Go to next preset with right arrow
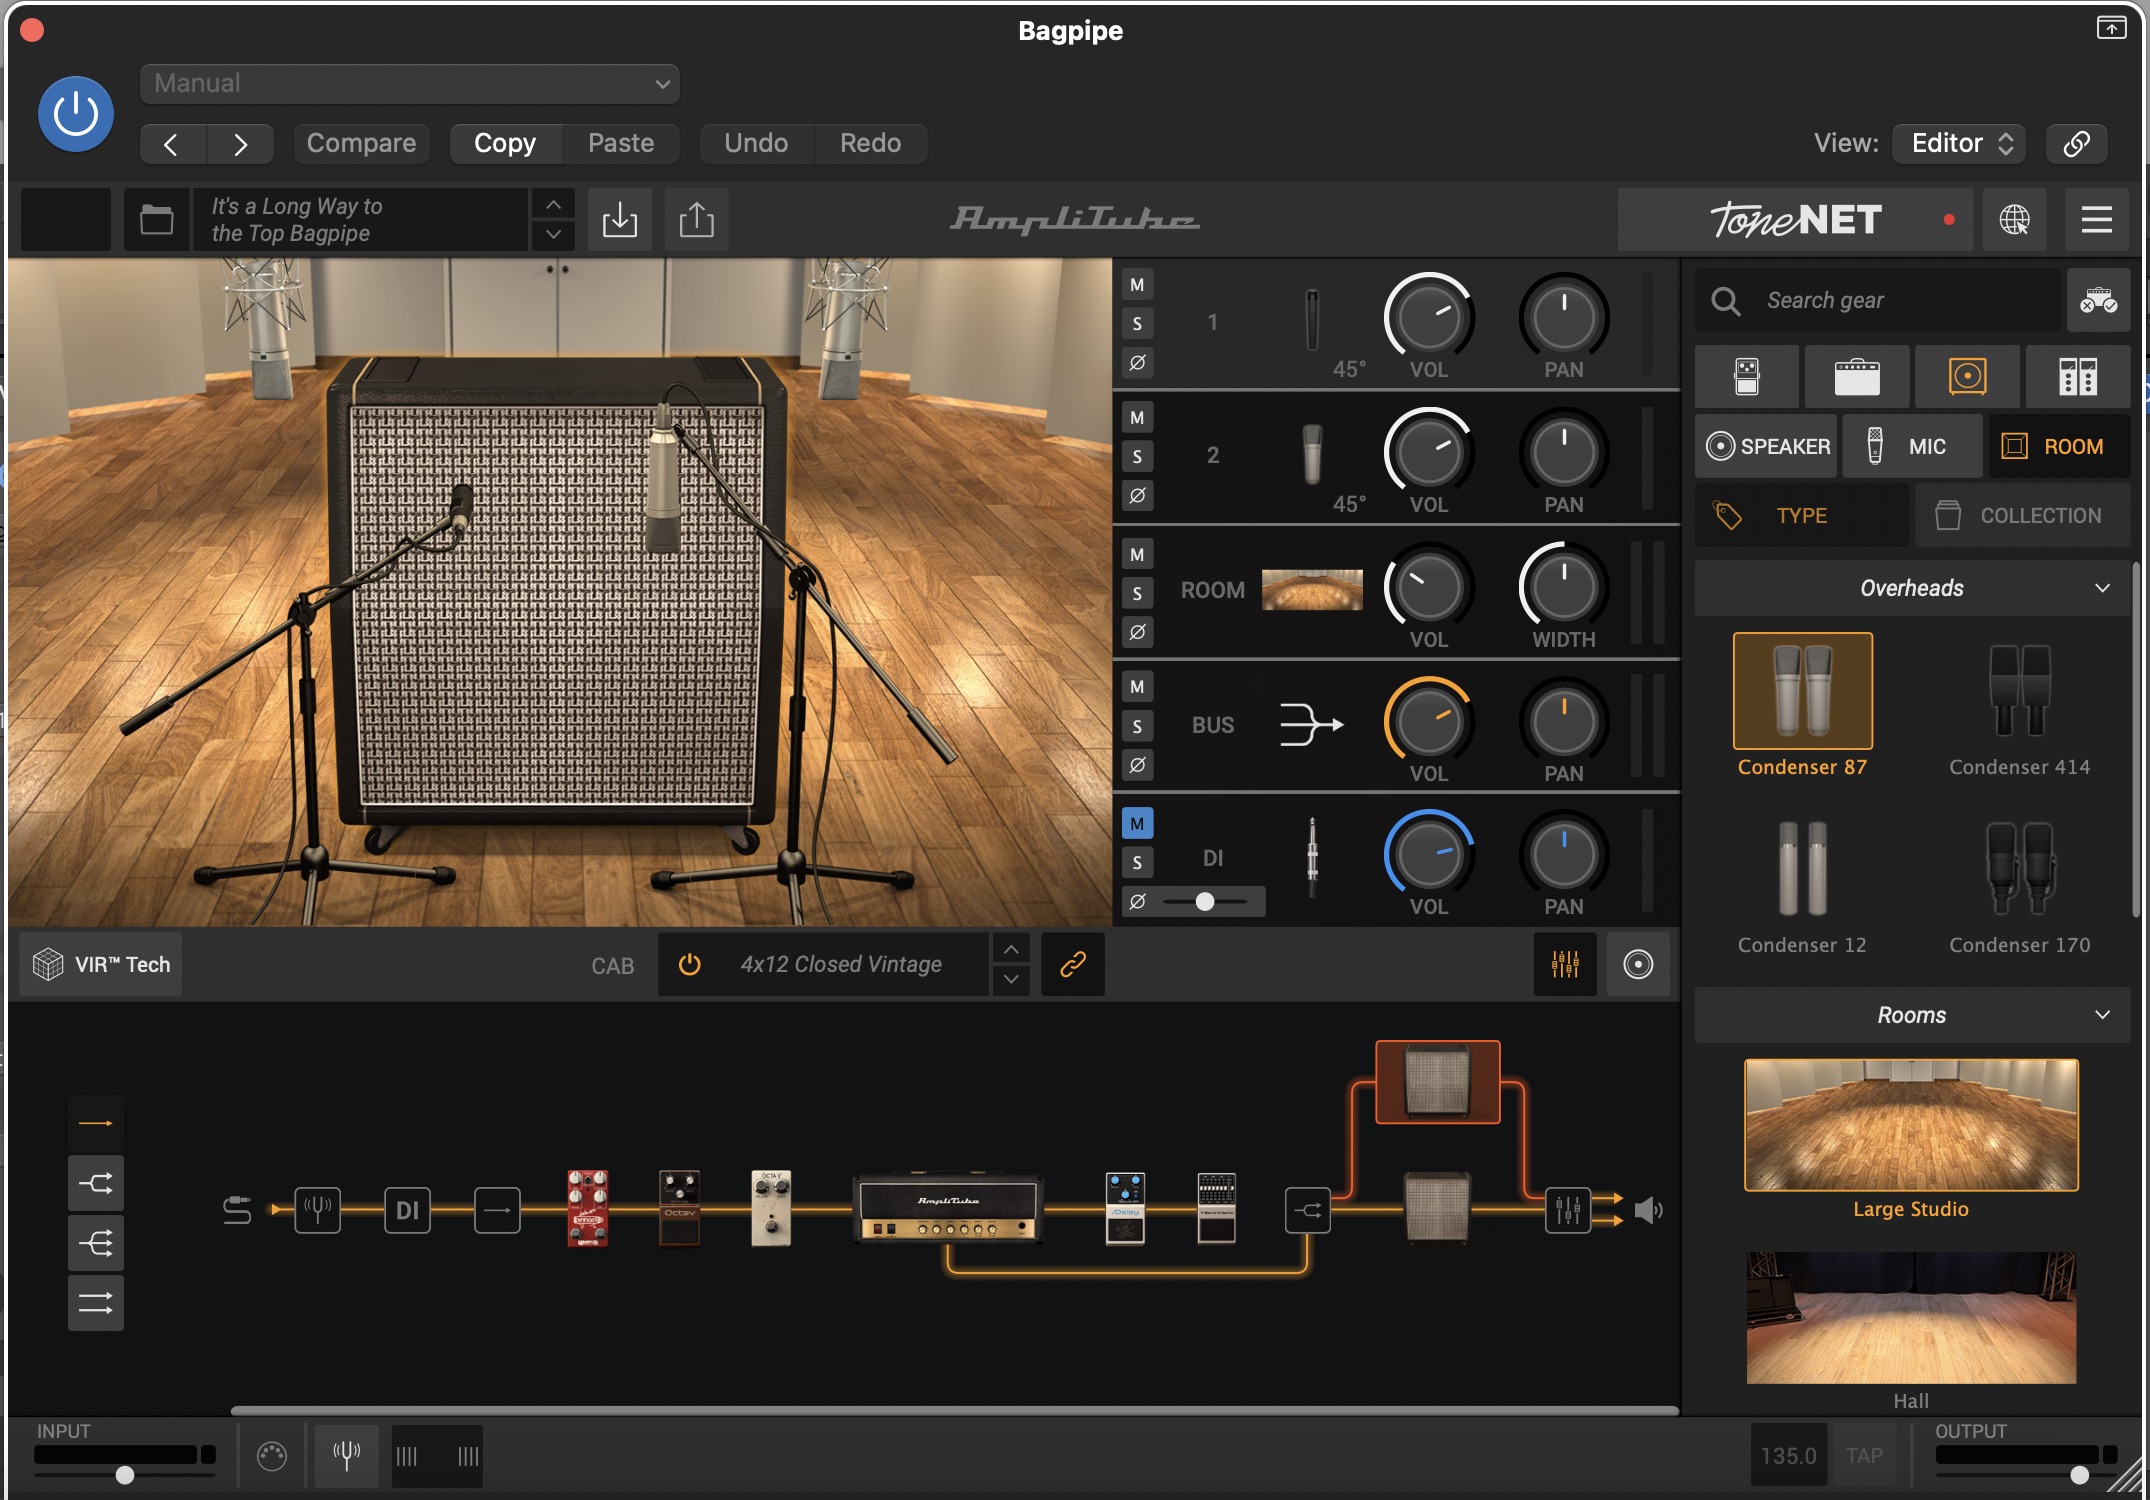 (240, 144)
